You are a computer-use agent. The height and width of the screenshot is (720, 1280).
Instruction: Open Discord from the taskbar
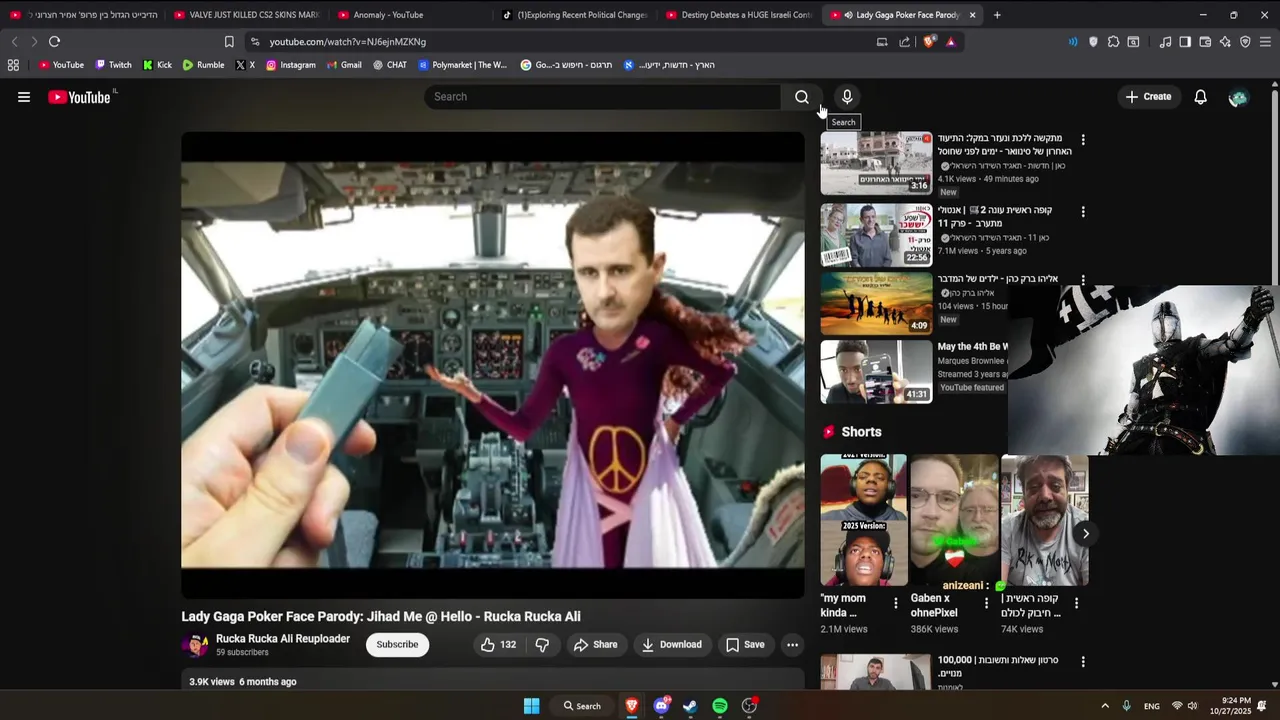click(x=661, y=706)
